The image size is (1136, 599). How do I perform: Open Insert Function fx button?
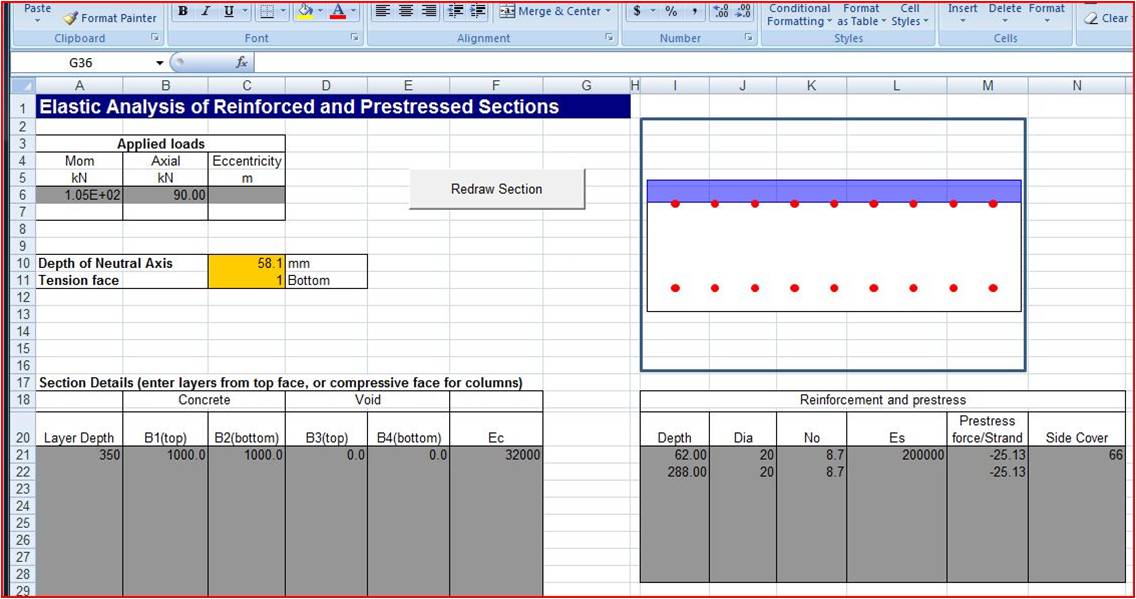(241, 62)
